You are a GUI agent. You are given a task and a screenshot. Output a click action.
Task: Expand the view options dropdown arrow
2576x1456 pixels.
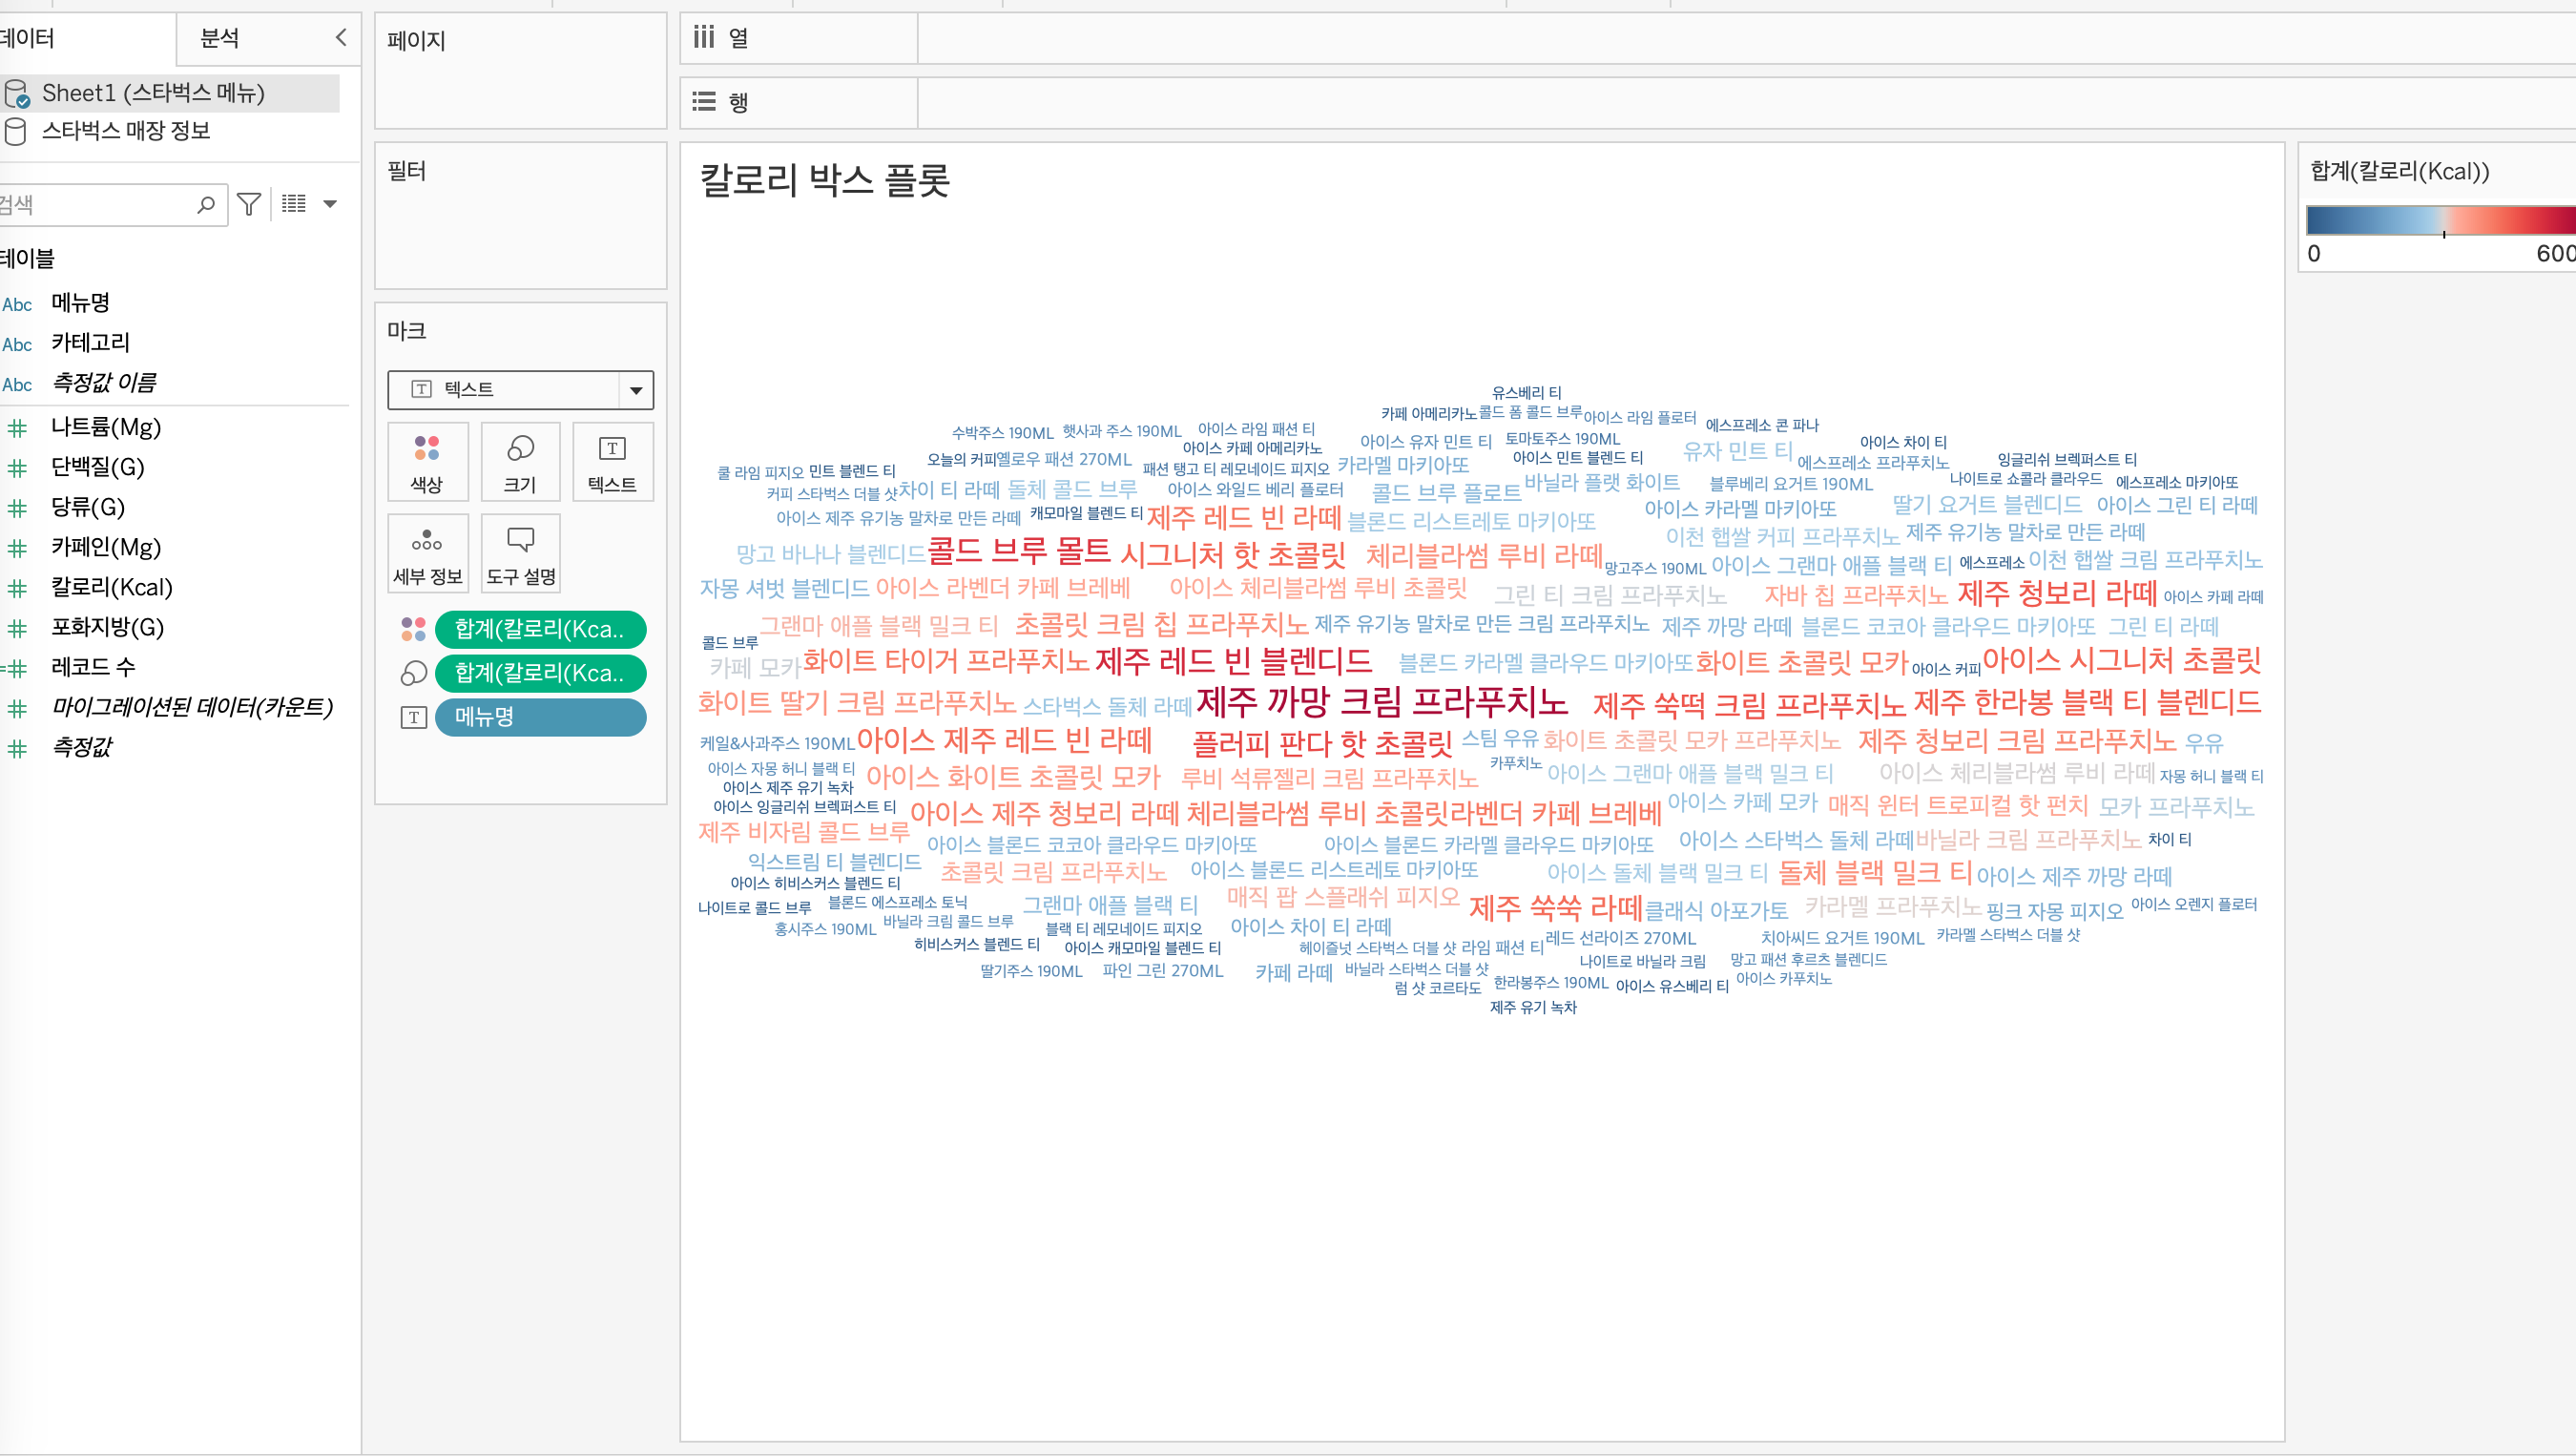coord(330,204)
